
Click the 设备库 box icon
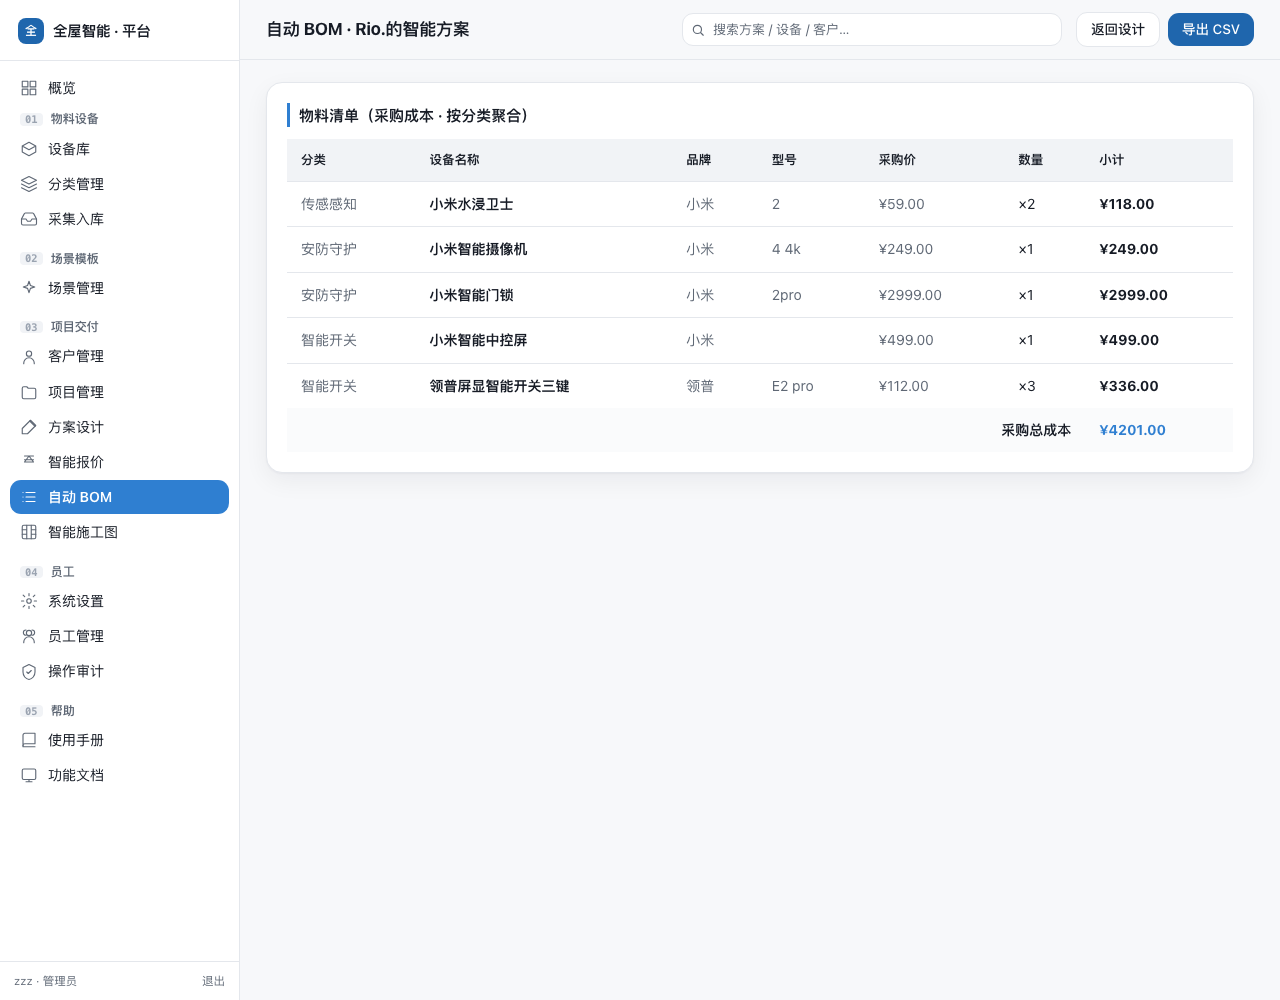tap(29, 149)
